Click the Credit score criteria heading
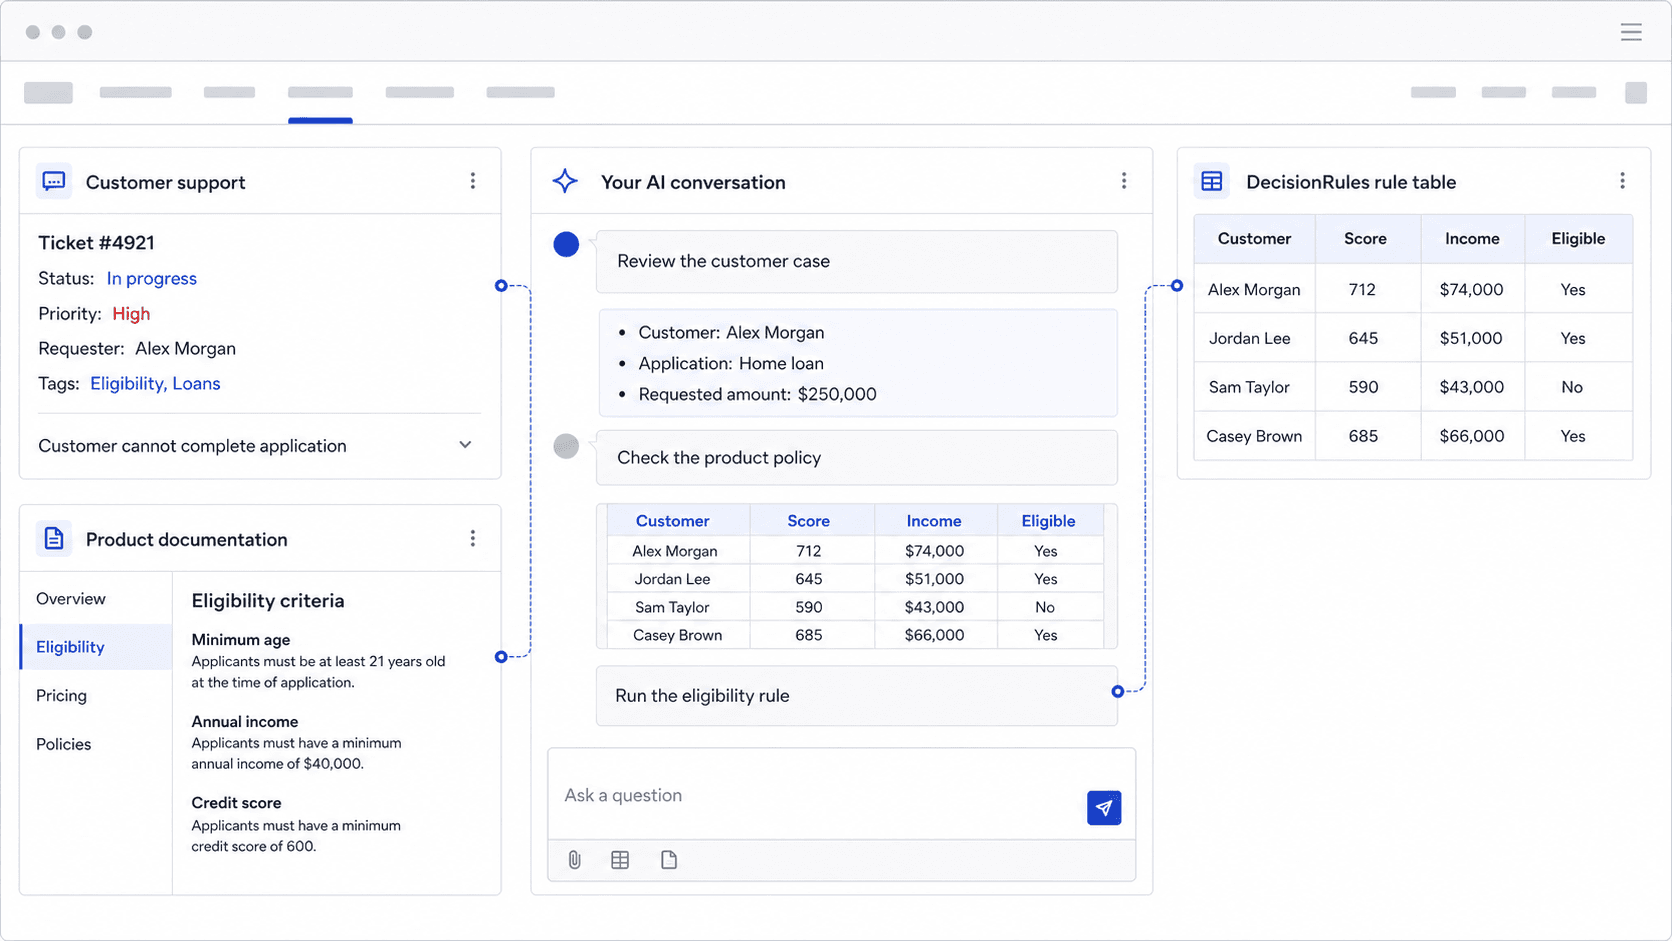Viewport: 1672px width, 941px height. (236, 803)
